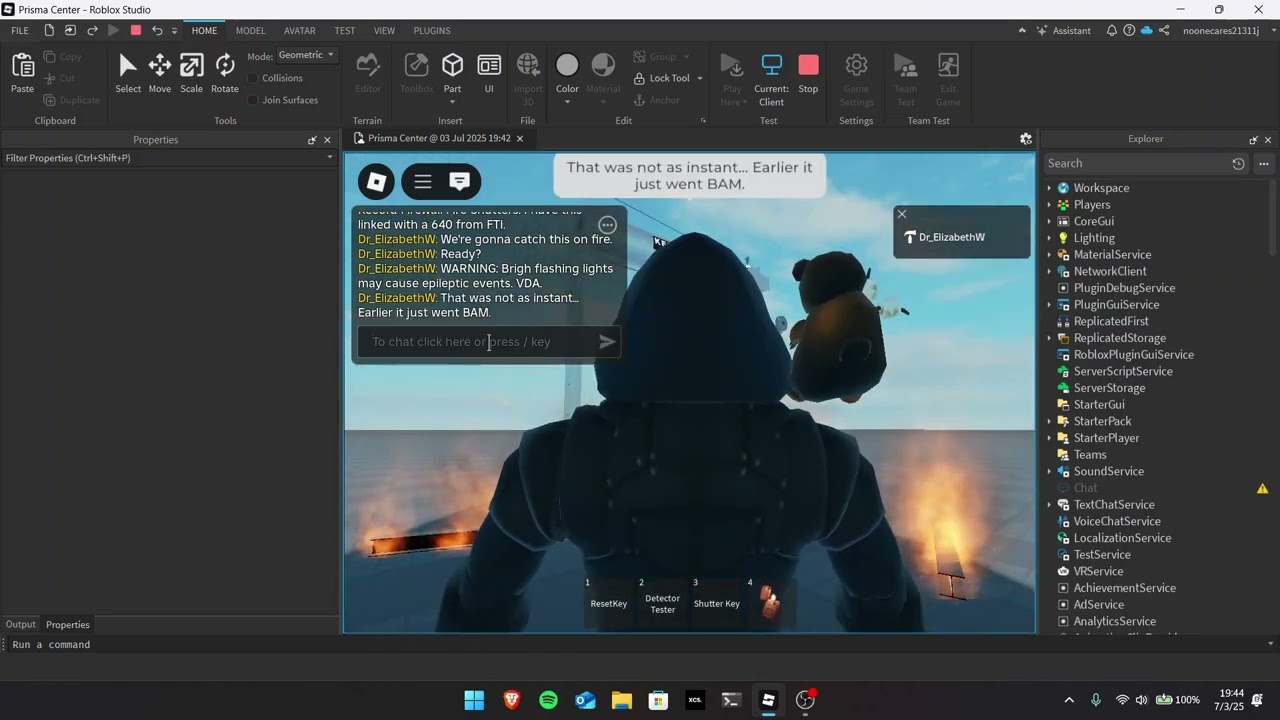Image resolution: width=1280 pixels, height=720 pixels.
Task: Toggle the in-game chat window icon
Action: [460, 181]
